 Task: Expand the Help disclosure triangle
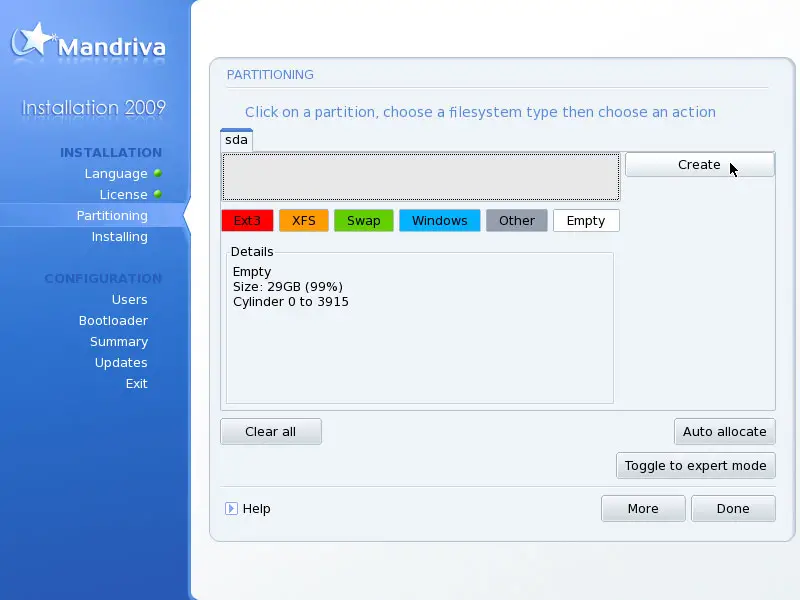pyautogui.click(x=231, y=509)
